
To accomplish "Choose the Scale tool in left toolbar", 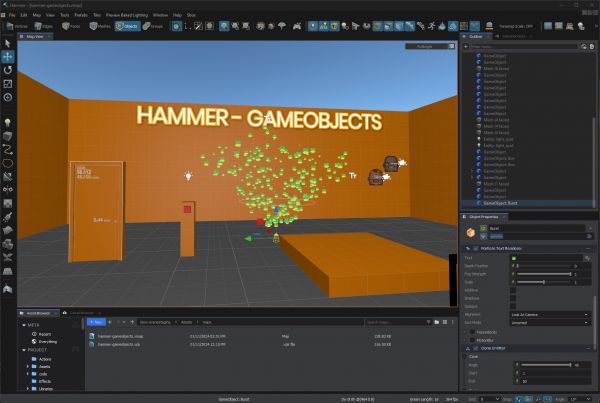I will click(8, 84).
